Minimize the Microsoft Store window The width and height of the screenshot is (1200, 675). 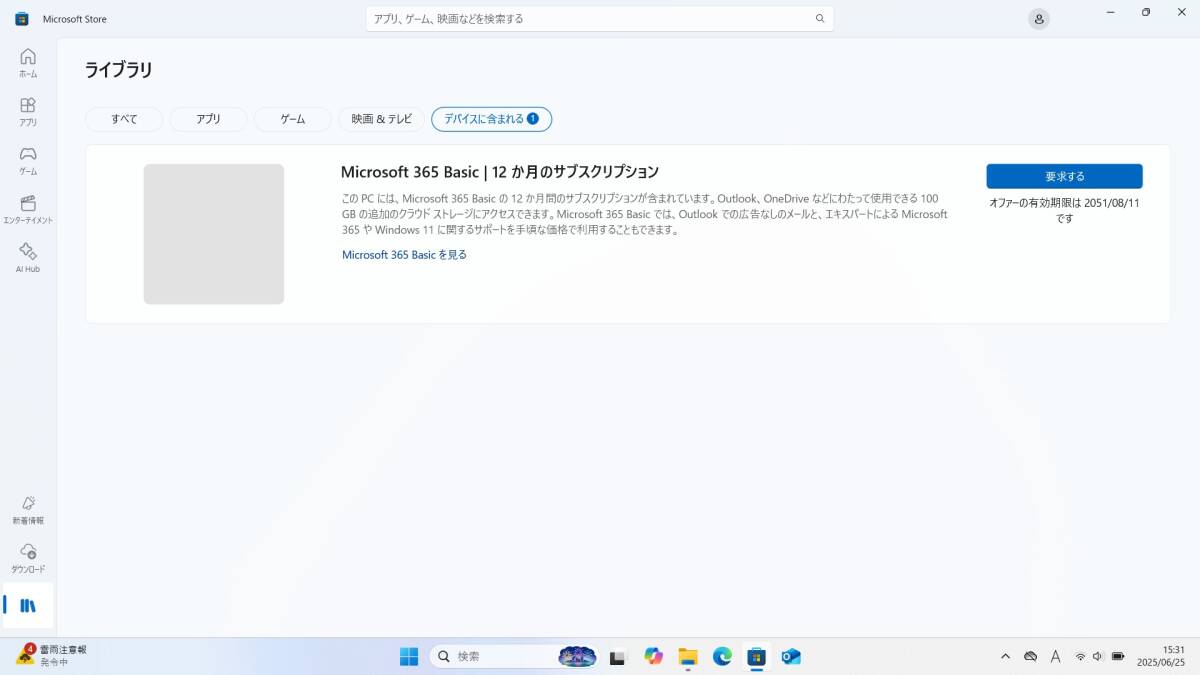tap(1111, 12)
